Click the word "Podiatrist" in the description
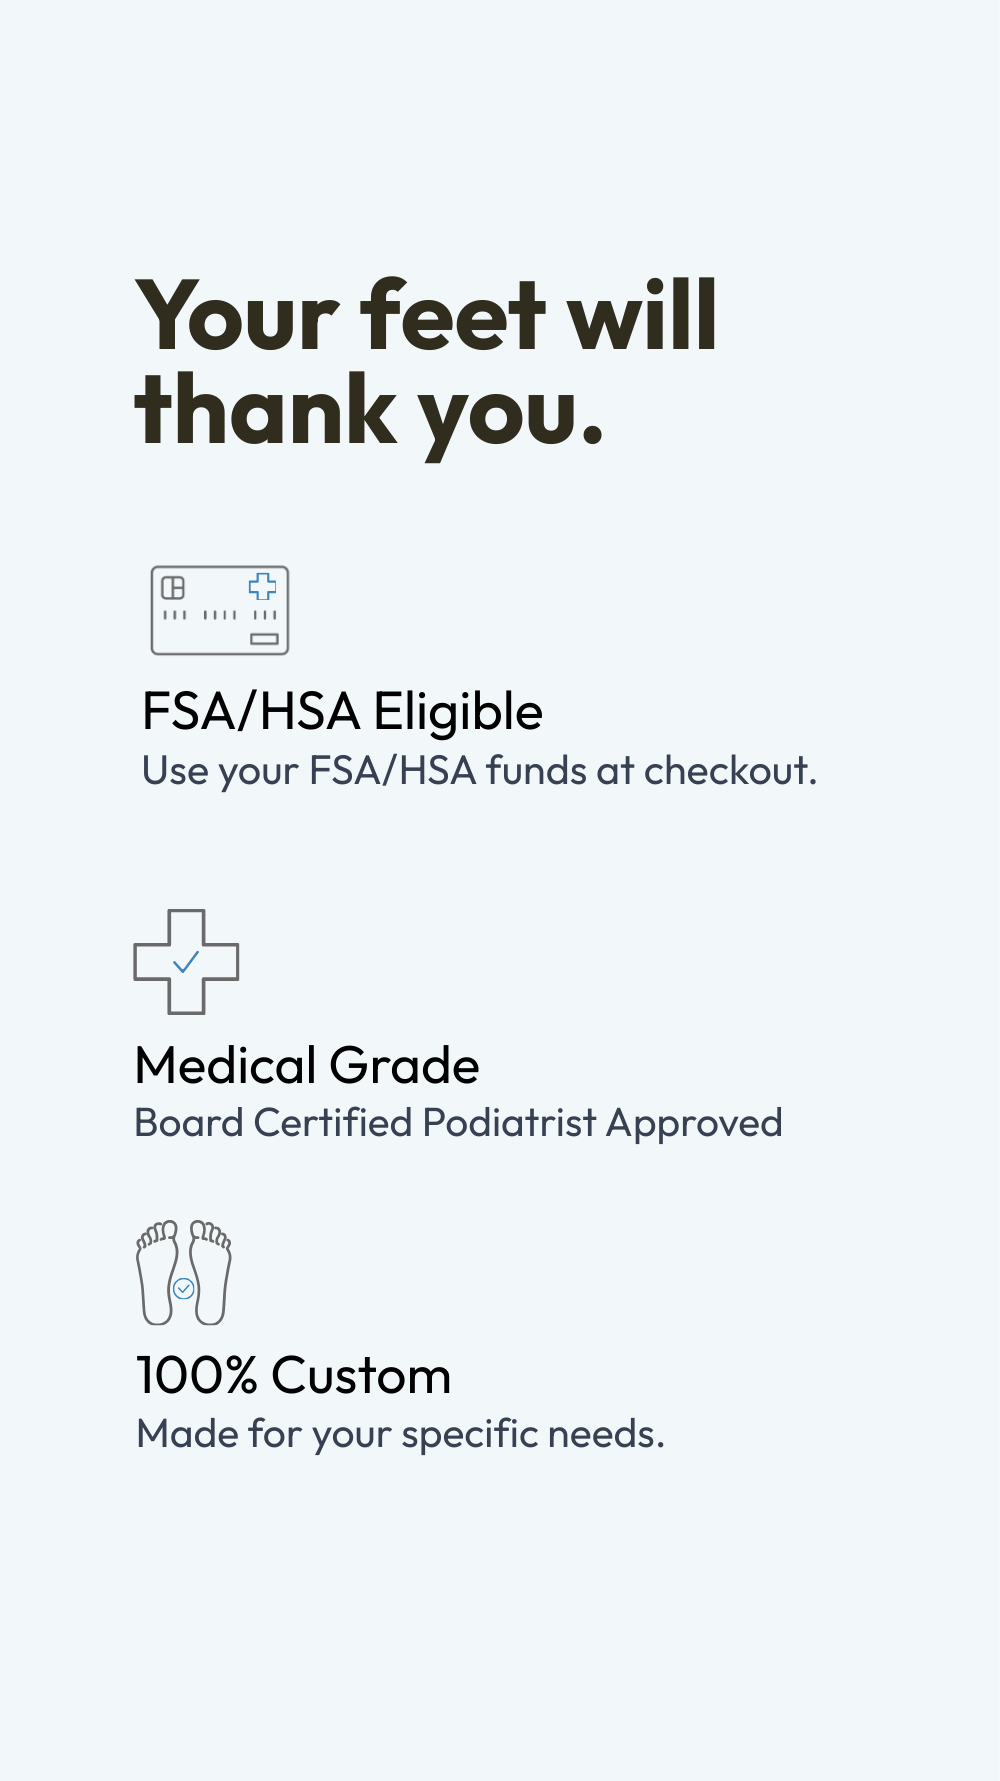Viewport: 1000px width, 1781px height. pyautogui.click(x=509, y=1123)
